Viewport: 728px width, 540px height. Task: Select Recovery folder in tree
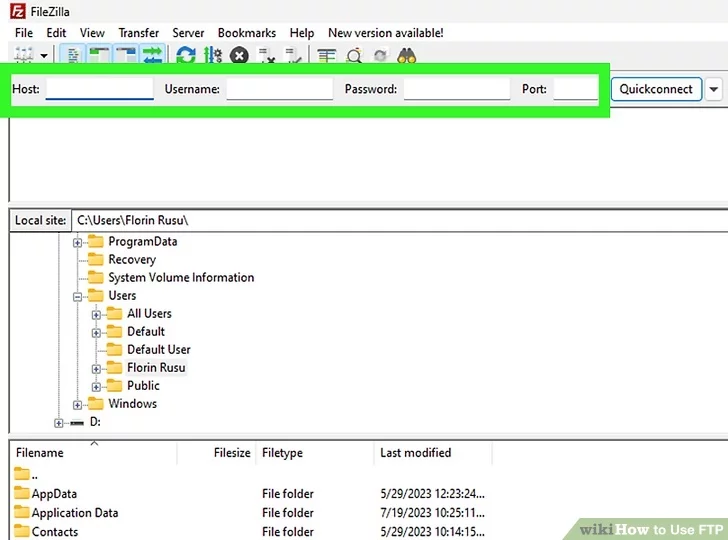point(132,260)
